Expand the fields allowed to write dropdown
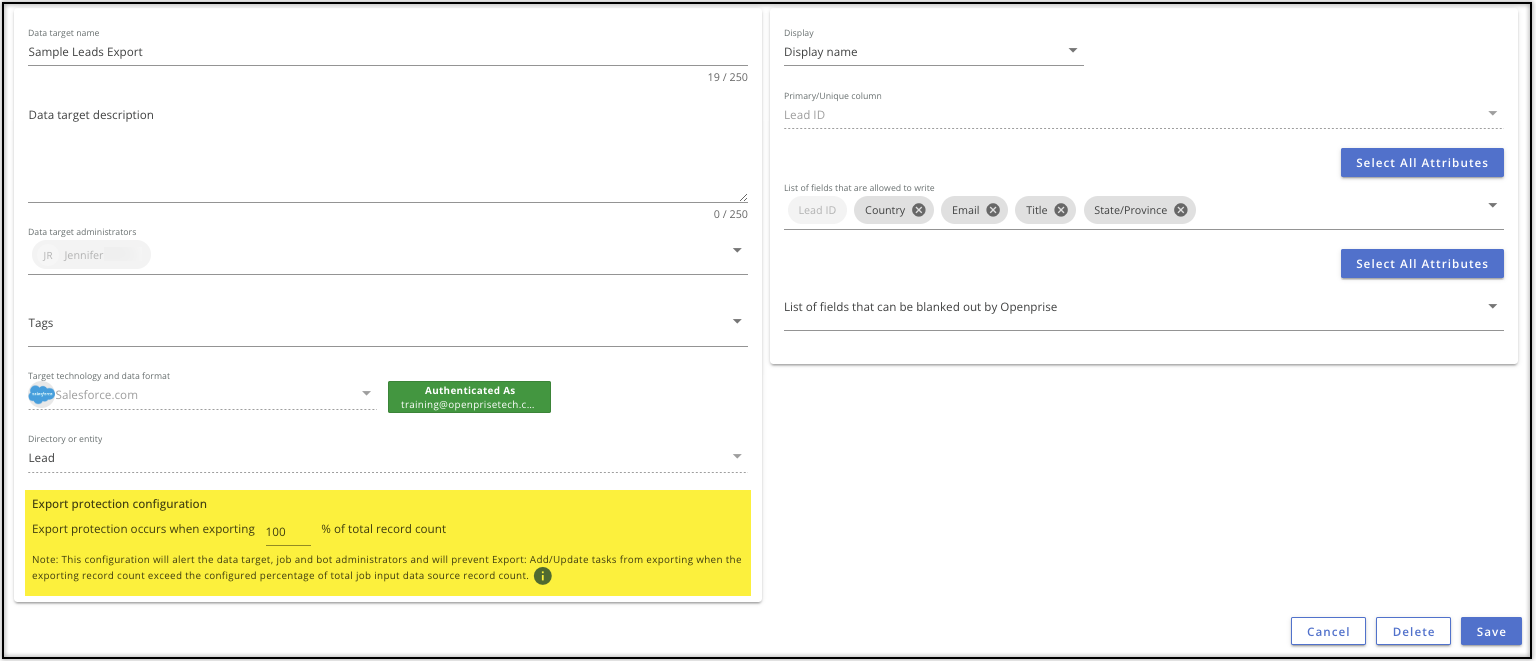 click(x=1492, y=205)
